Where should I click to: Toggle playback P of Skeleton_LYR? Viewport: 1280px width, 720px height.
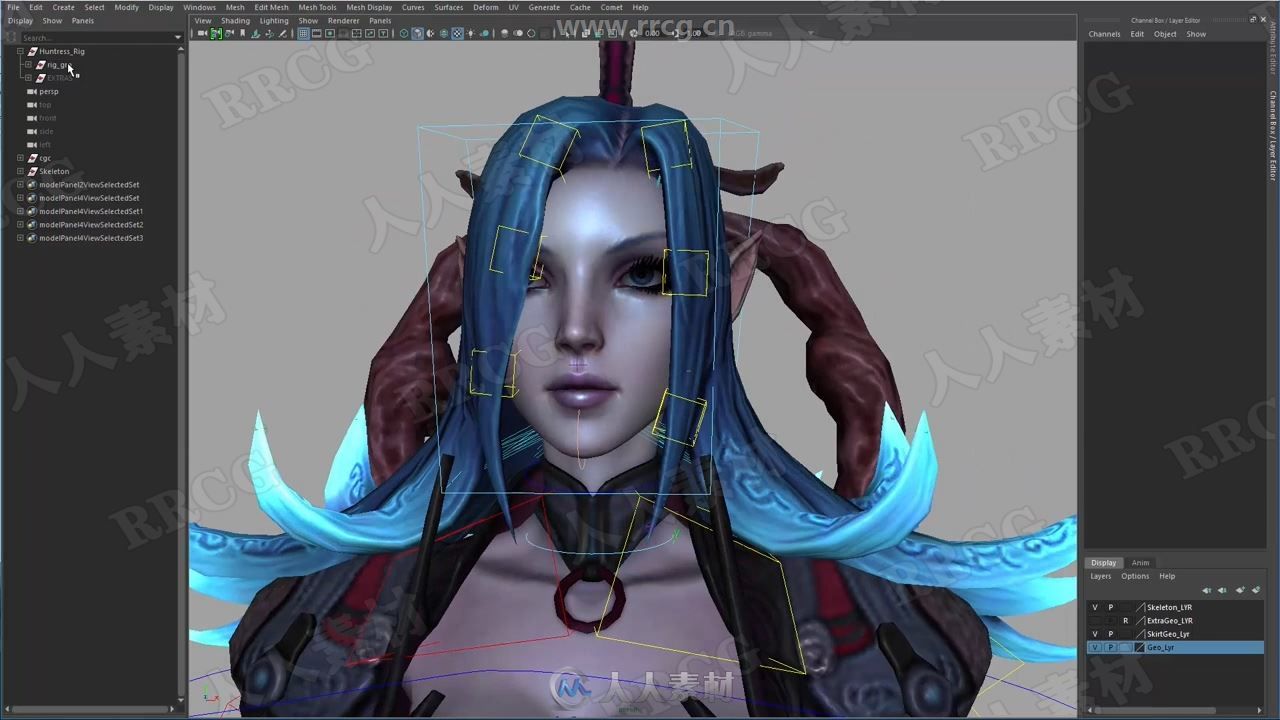pos(1111,607)
